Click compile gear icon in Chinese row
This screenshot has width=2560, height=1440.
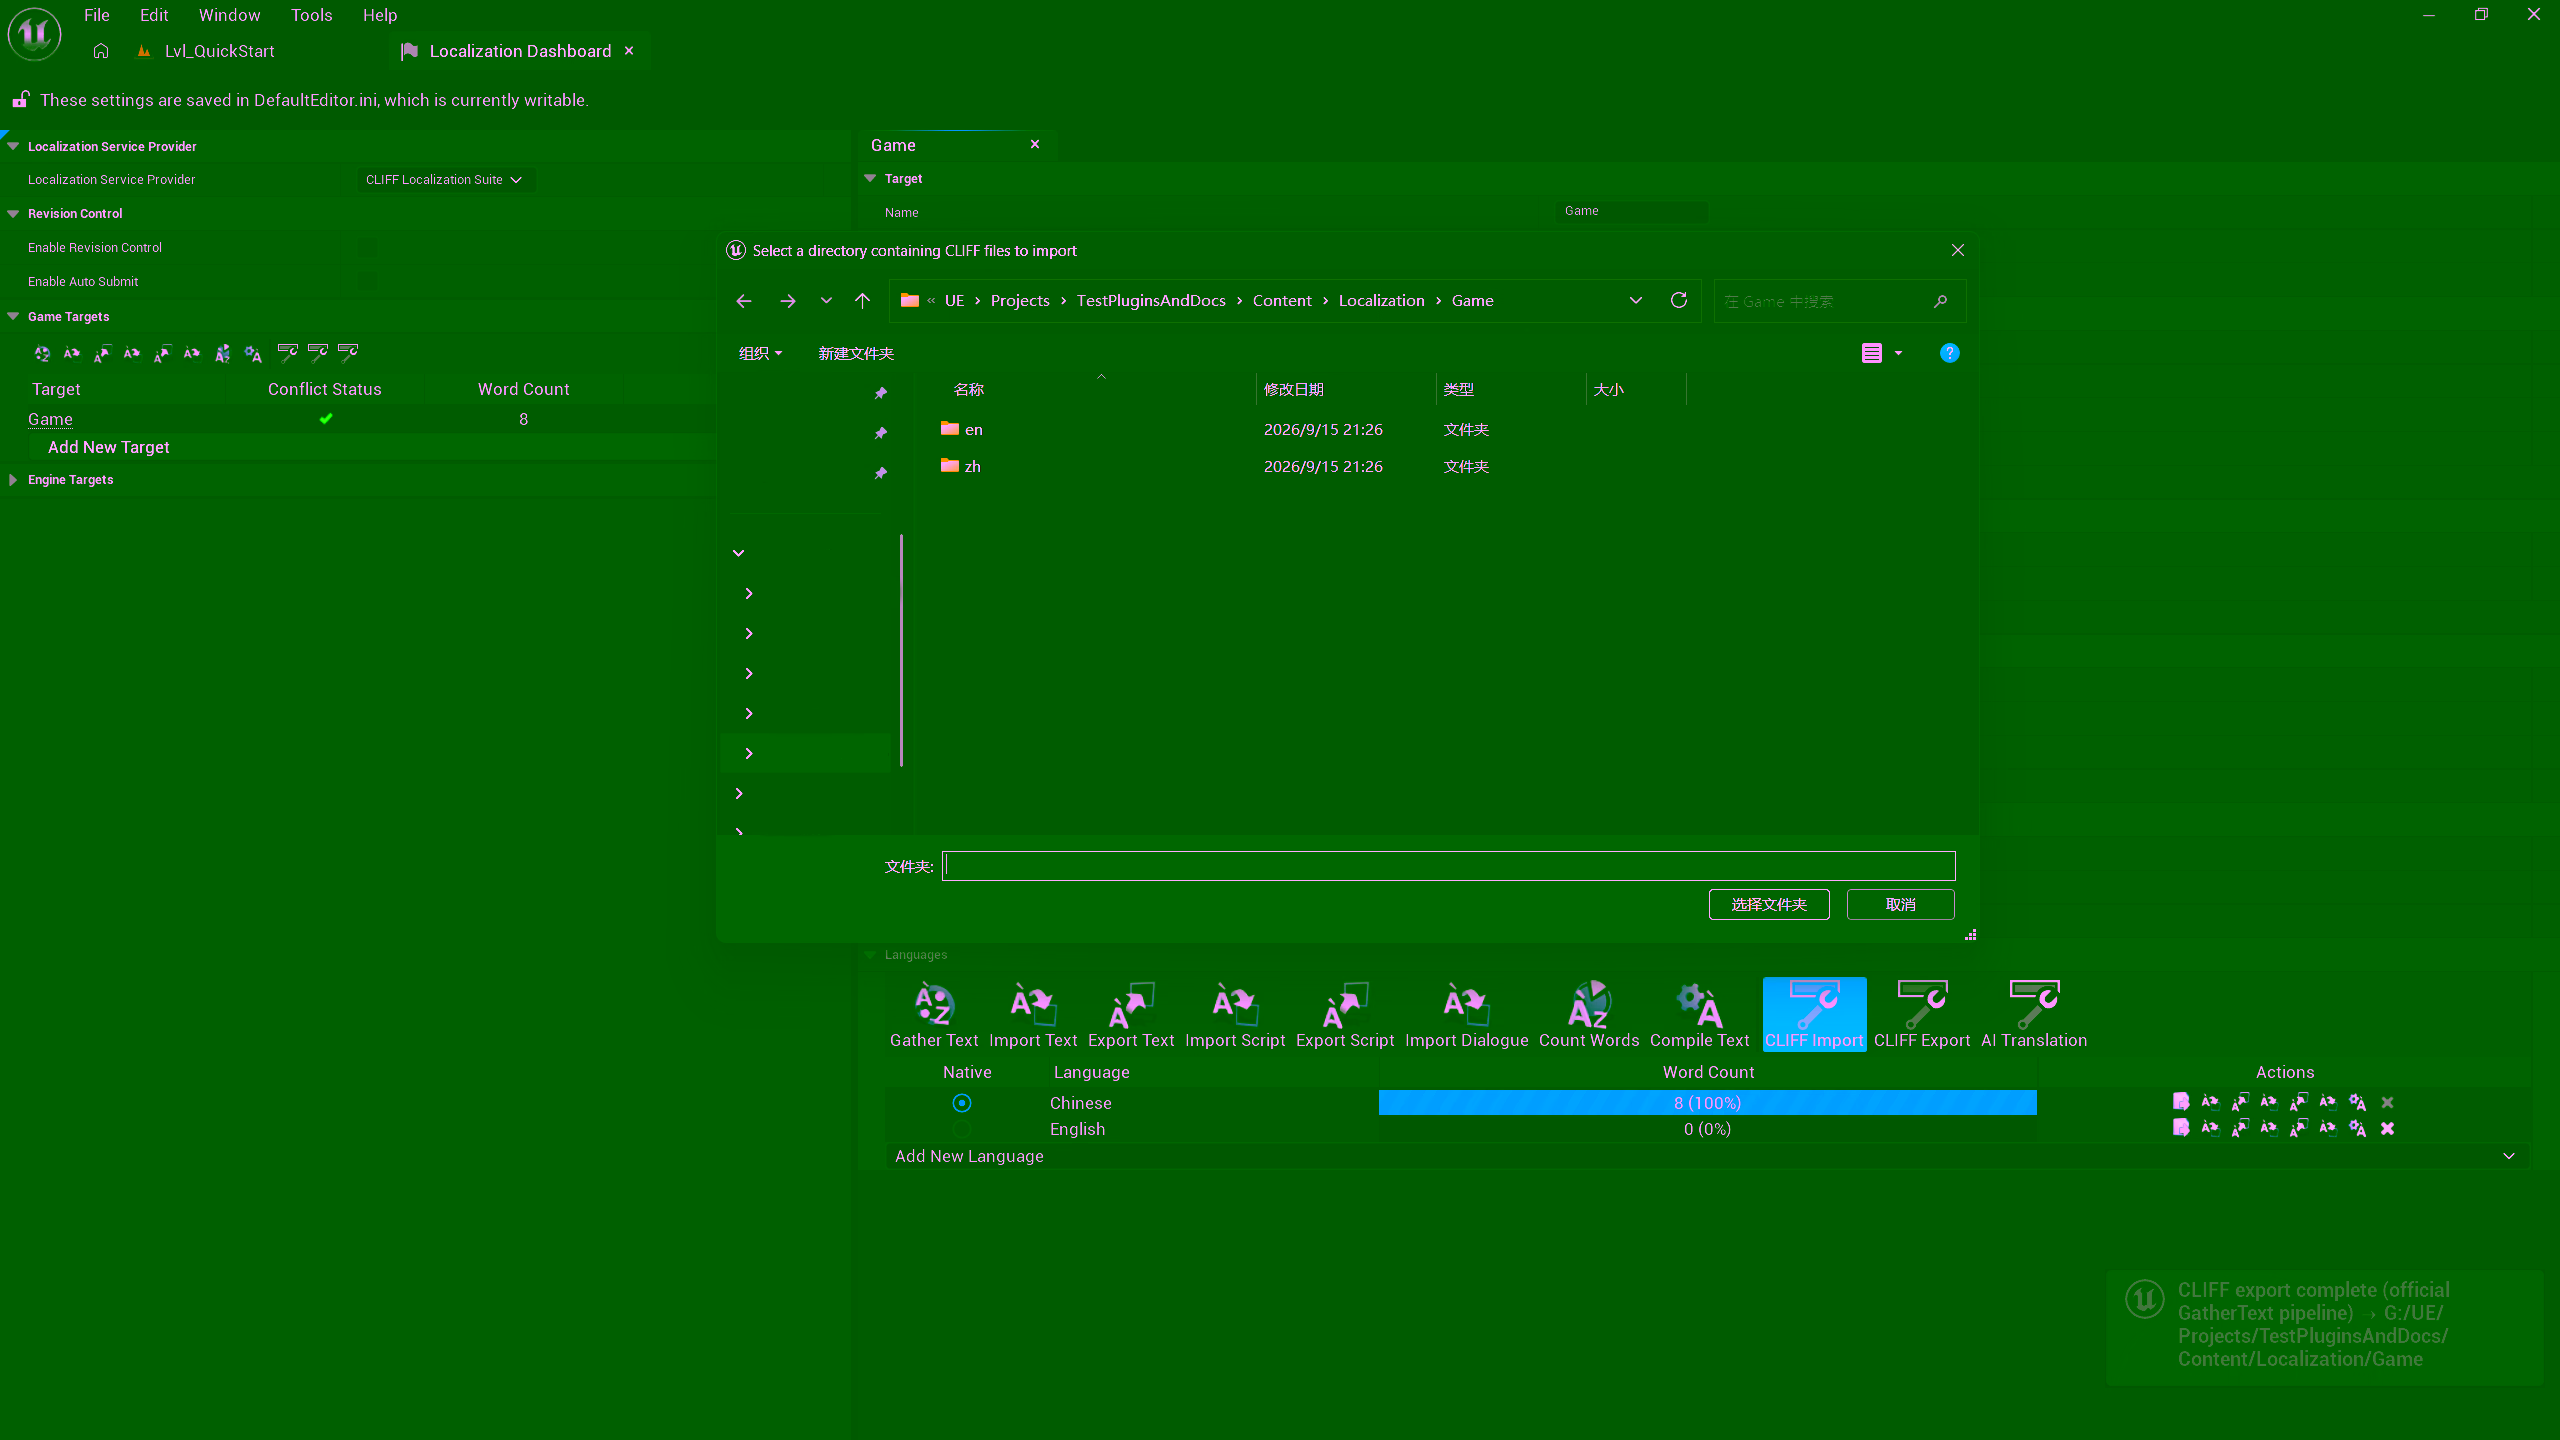tap(2357, 1102)
